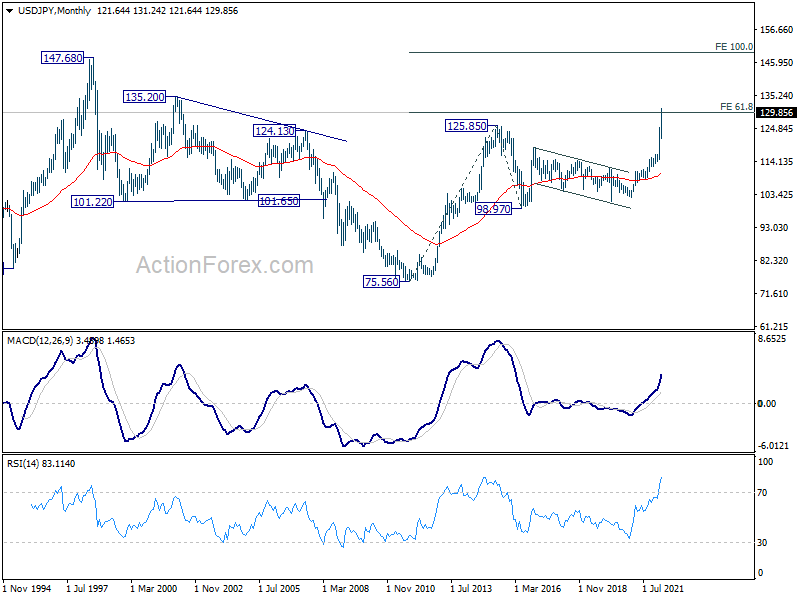Click the 93.030 price axis value
This screenshot has height=600, width=800.
pos(774,228)
